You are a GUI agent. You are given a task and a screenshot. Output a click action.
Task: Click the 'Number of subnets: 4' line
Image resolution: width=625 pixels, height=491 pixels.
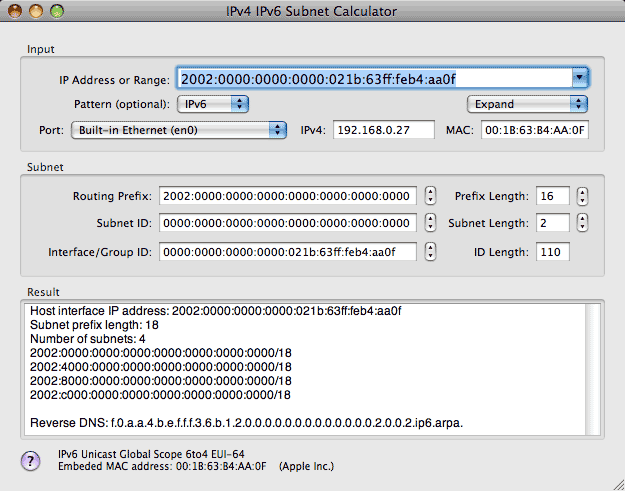pyautogui.click(x=88, y=339)
